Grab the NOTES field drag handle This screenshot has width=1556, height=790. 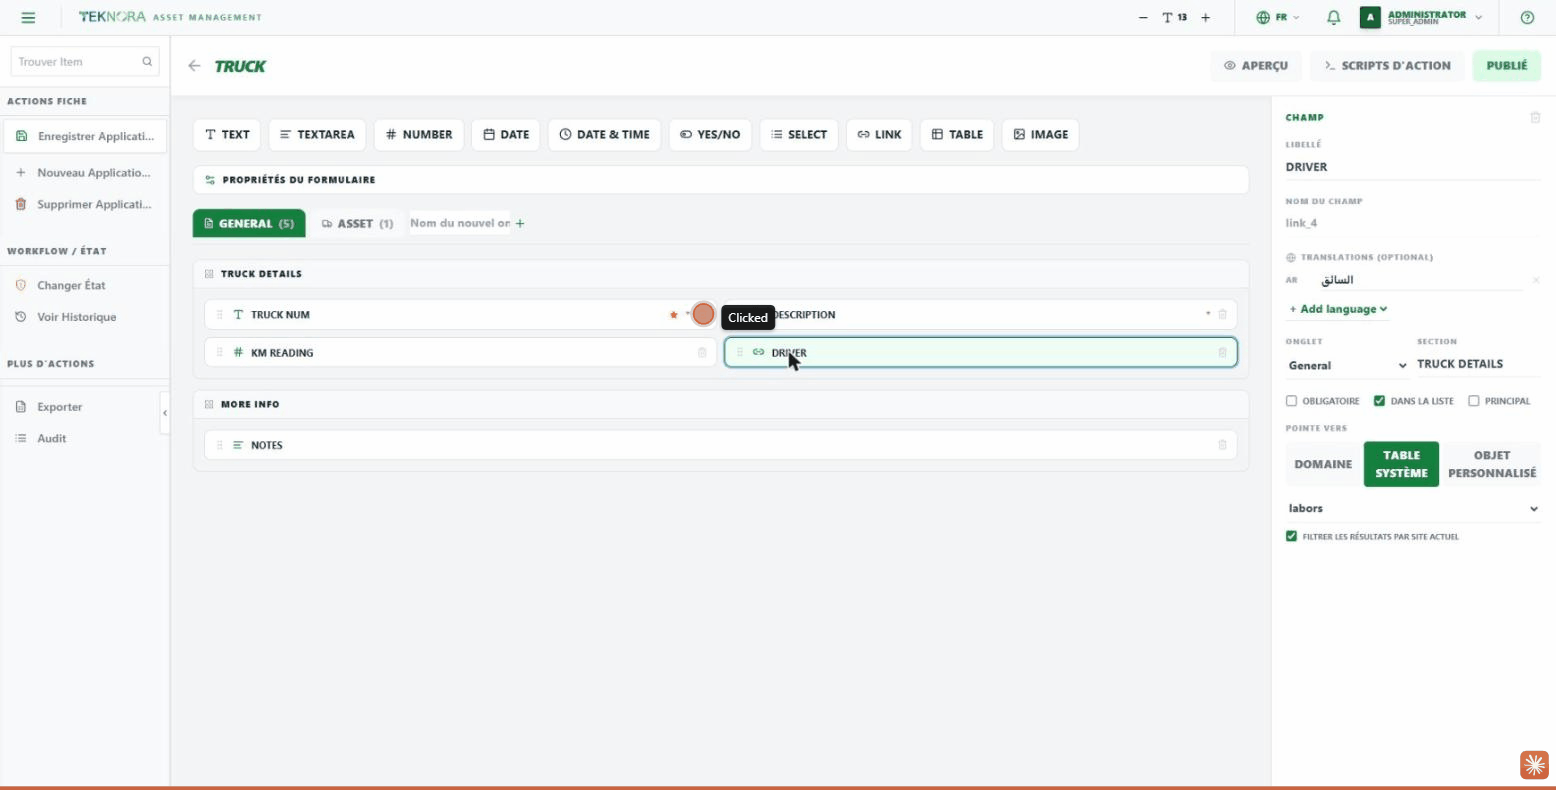pos(220,445)
